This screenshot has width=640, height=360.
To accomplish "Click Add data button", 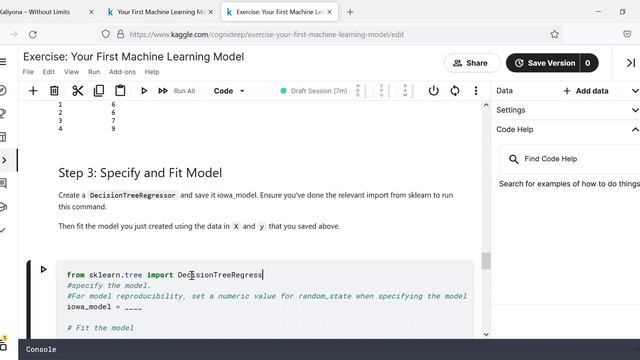I will coord(586,91).
